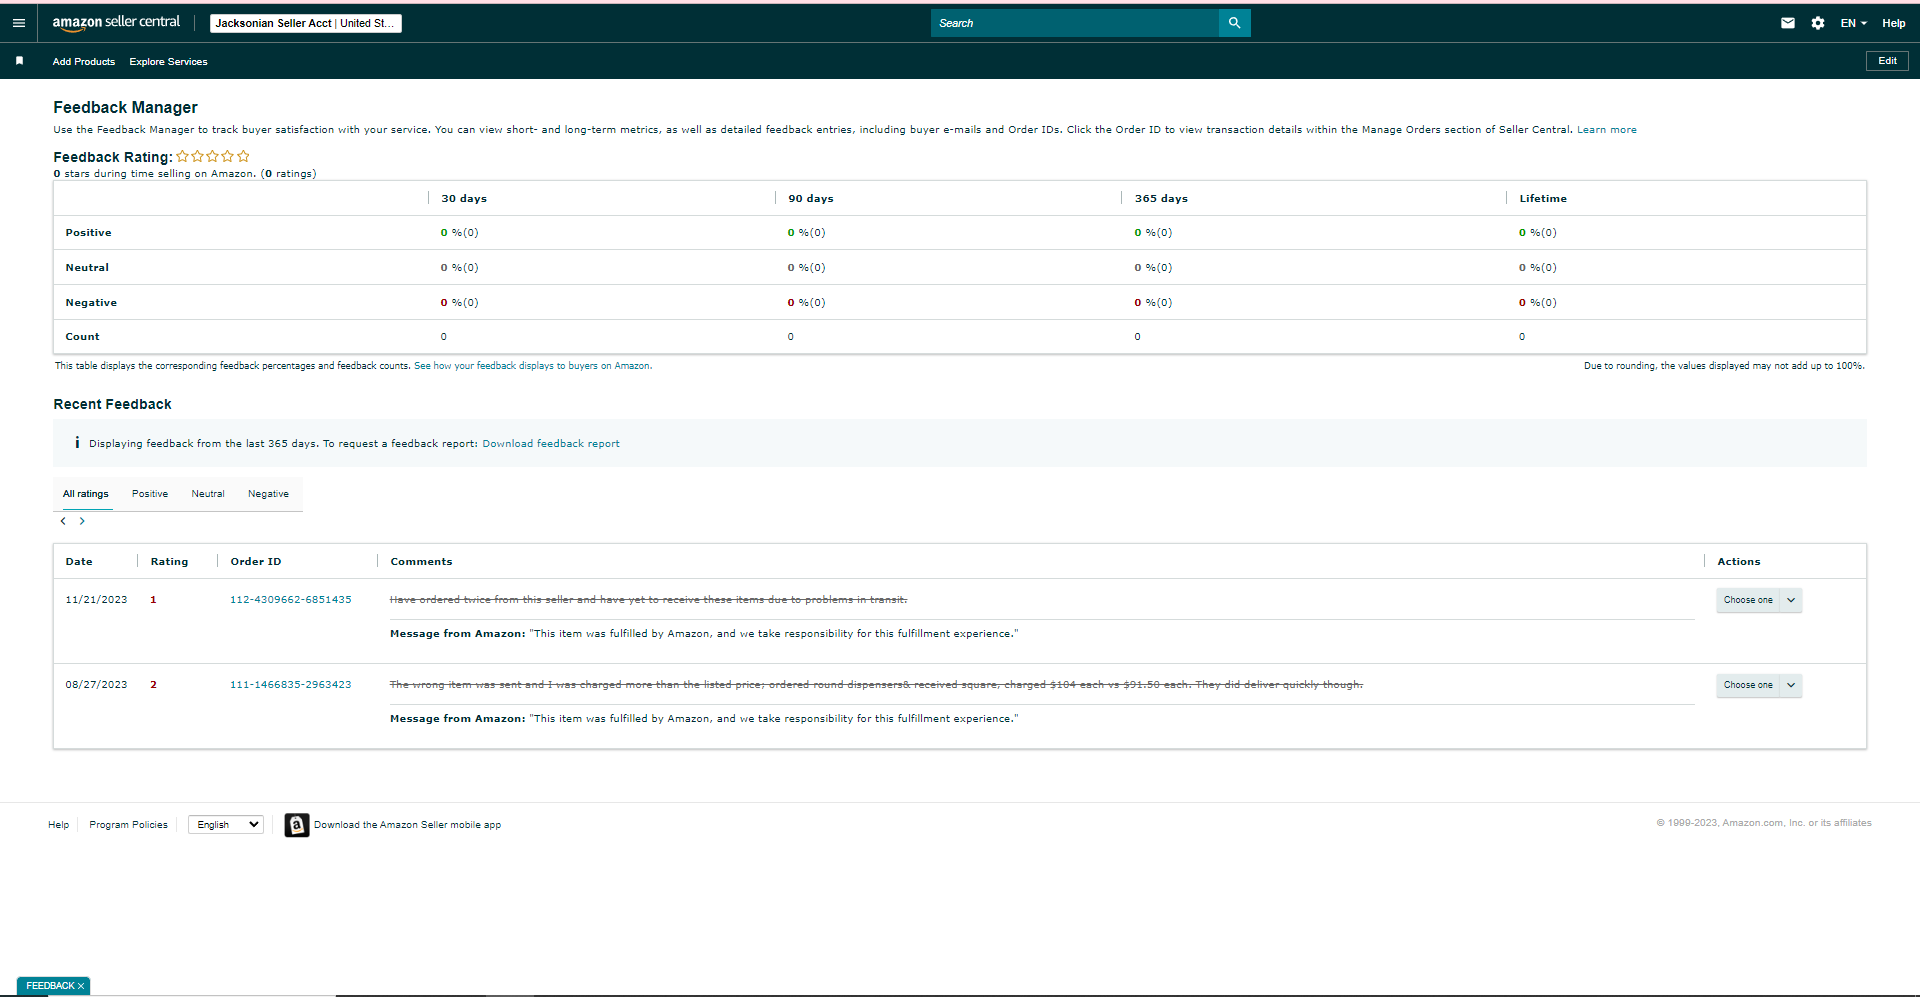Click the FEEDBACK button at bottom left

click(x=50, y=986)
